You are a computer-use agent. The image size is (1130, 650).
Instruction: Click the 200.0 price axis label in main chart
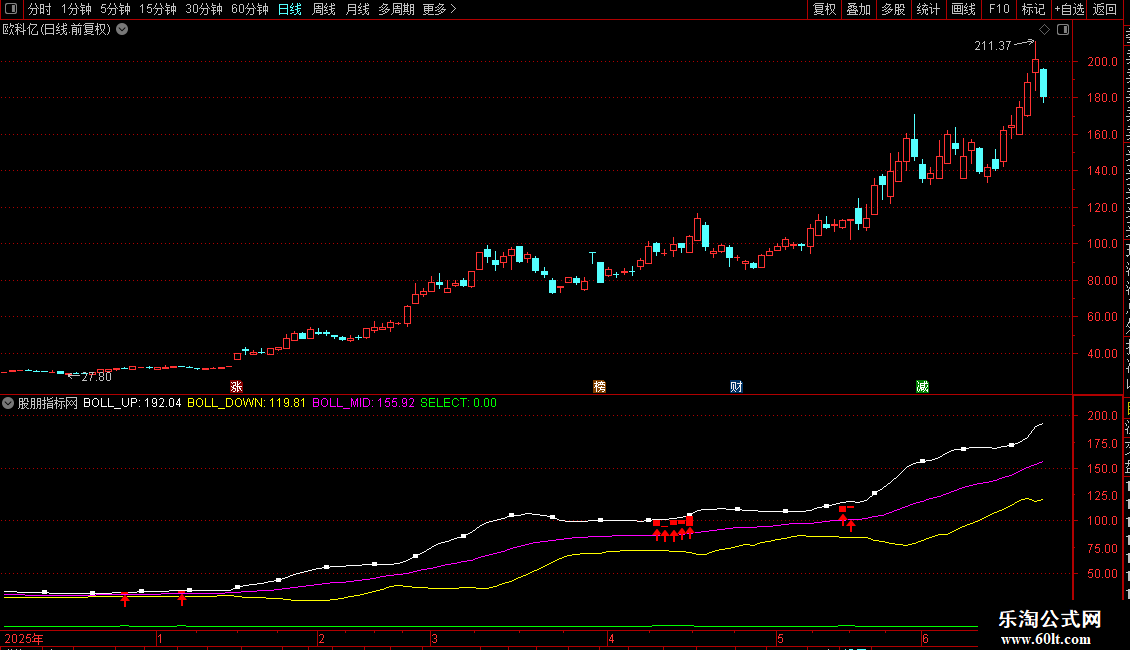point(1103,62)
